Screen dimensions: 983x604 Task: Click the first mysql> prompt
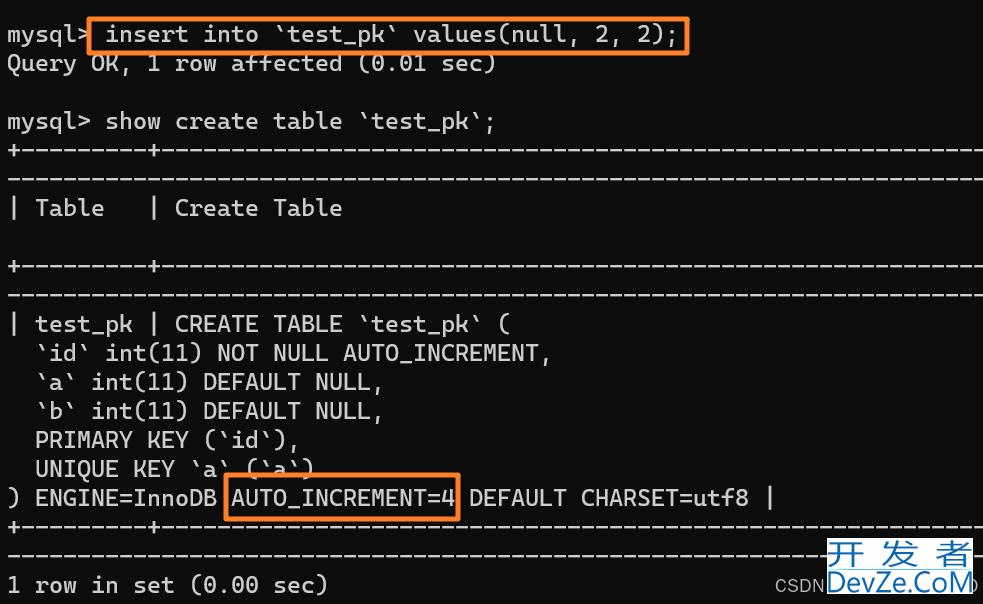click(48, 35)
